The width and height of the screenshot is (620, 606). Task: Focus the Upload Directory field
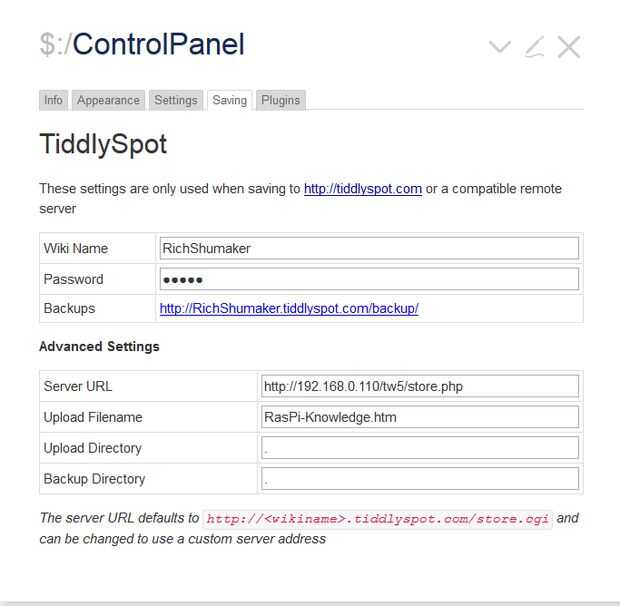point(420,448)
